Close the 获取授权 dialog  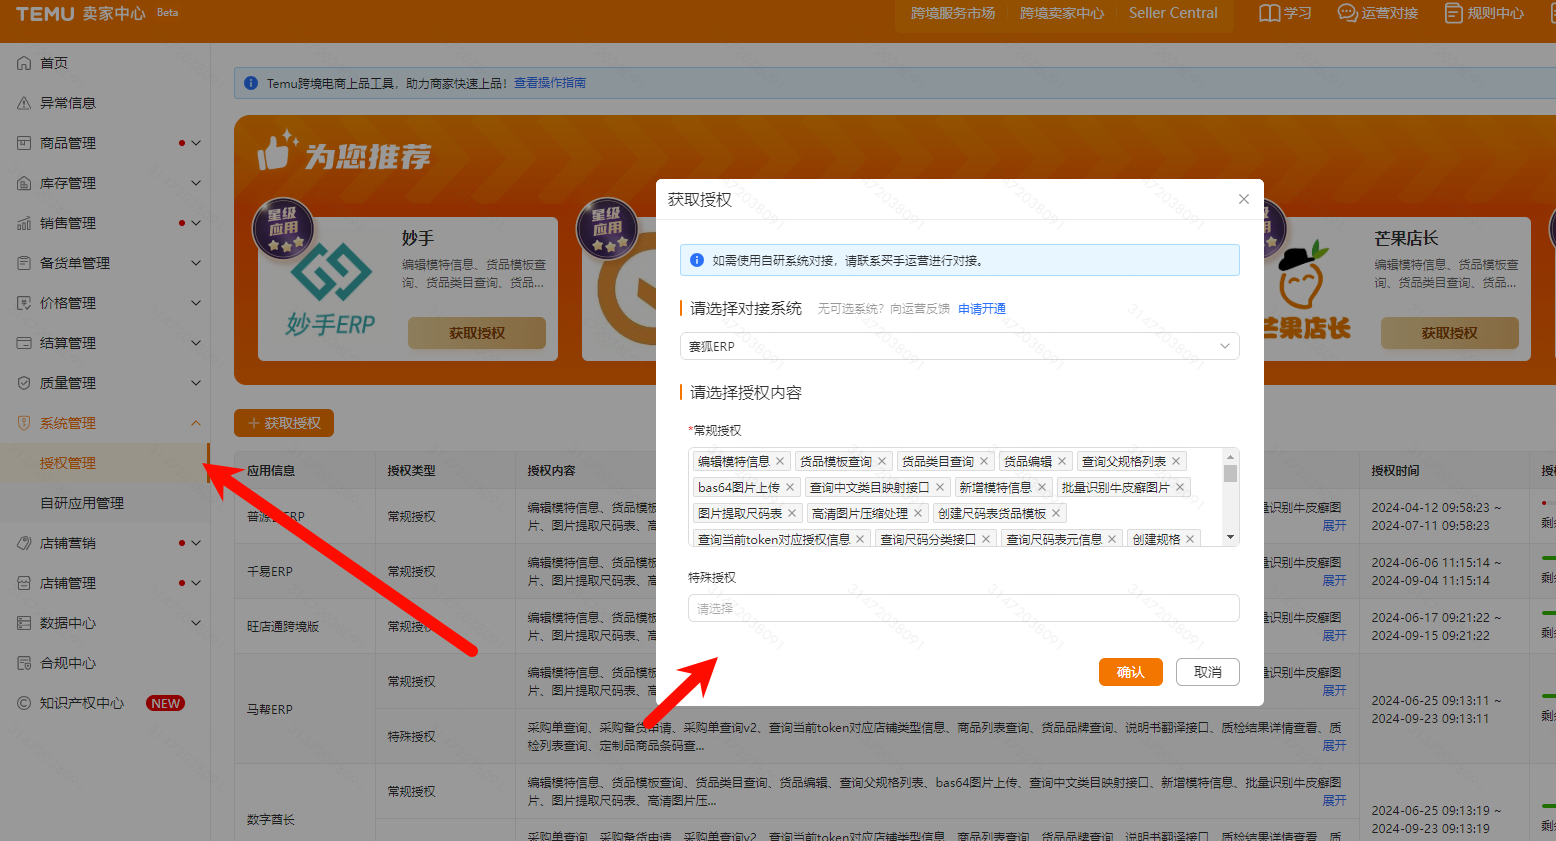point(1244,199)
